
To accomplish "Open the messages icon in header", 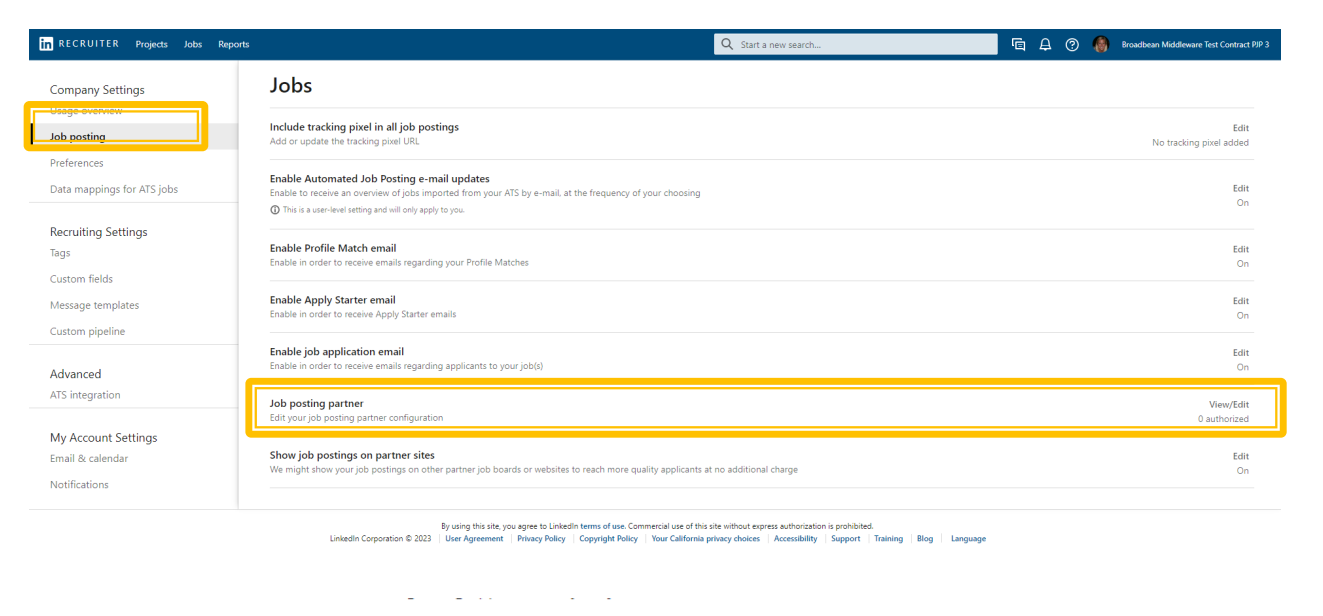I will tap(1018, 45).
